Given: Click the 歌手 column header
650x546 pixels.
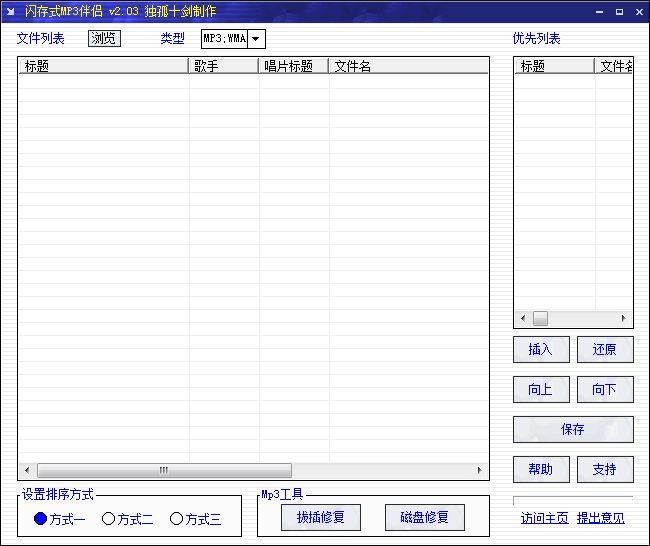Looking at the screenshot, I should (x=224, y=66).
